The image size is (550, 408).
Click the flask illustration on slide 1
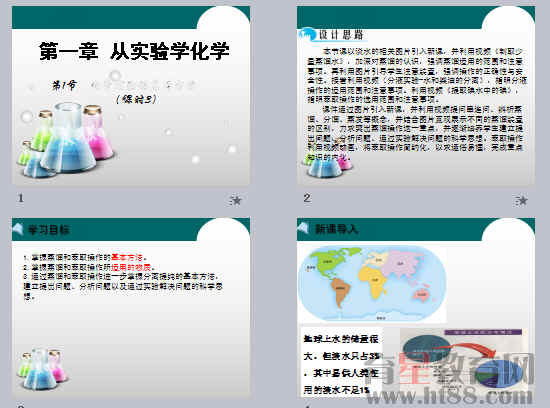[66, 139]
